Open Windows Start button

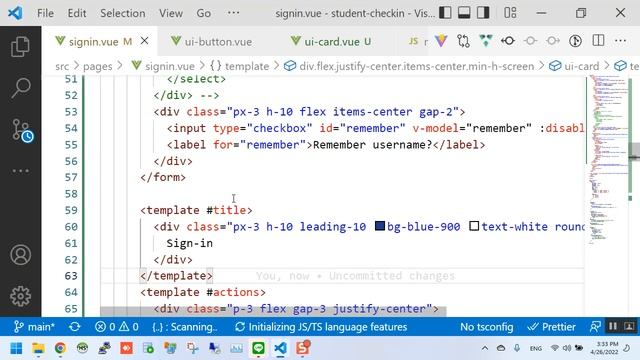coord(16,348)
